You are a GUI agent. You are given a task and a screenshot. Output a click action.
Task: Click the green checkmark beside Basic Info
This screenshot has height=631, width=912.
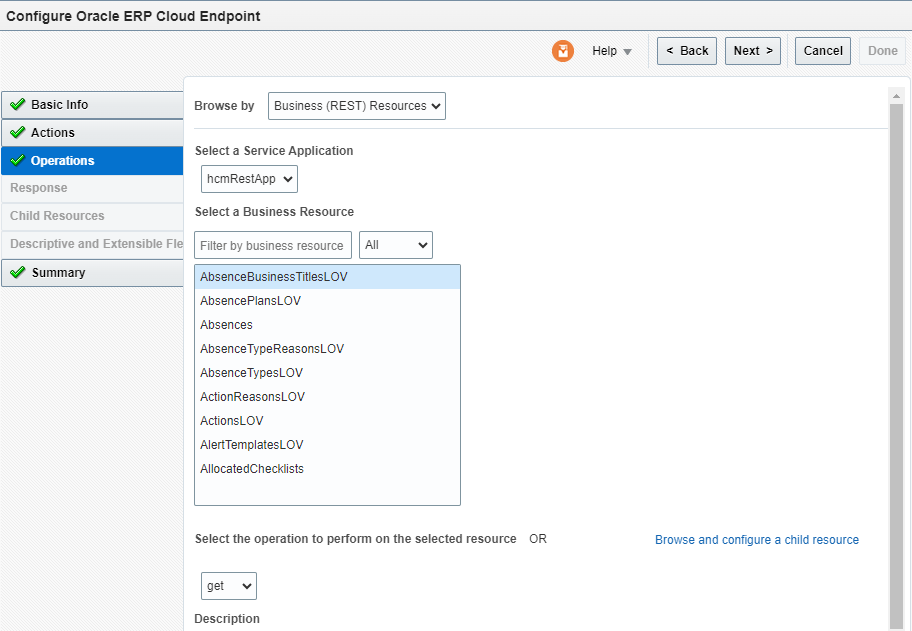17,104
